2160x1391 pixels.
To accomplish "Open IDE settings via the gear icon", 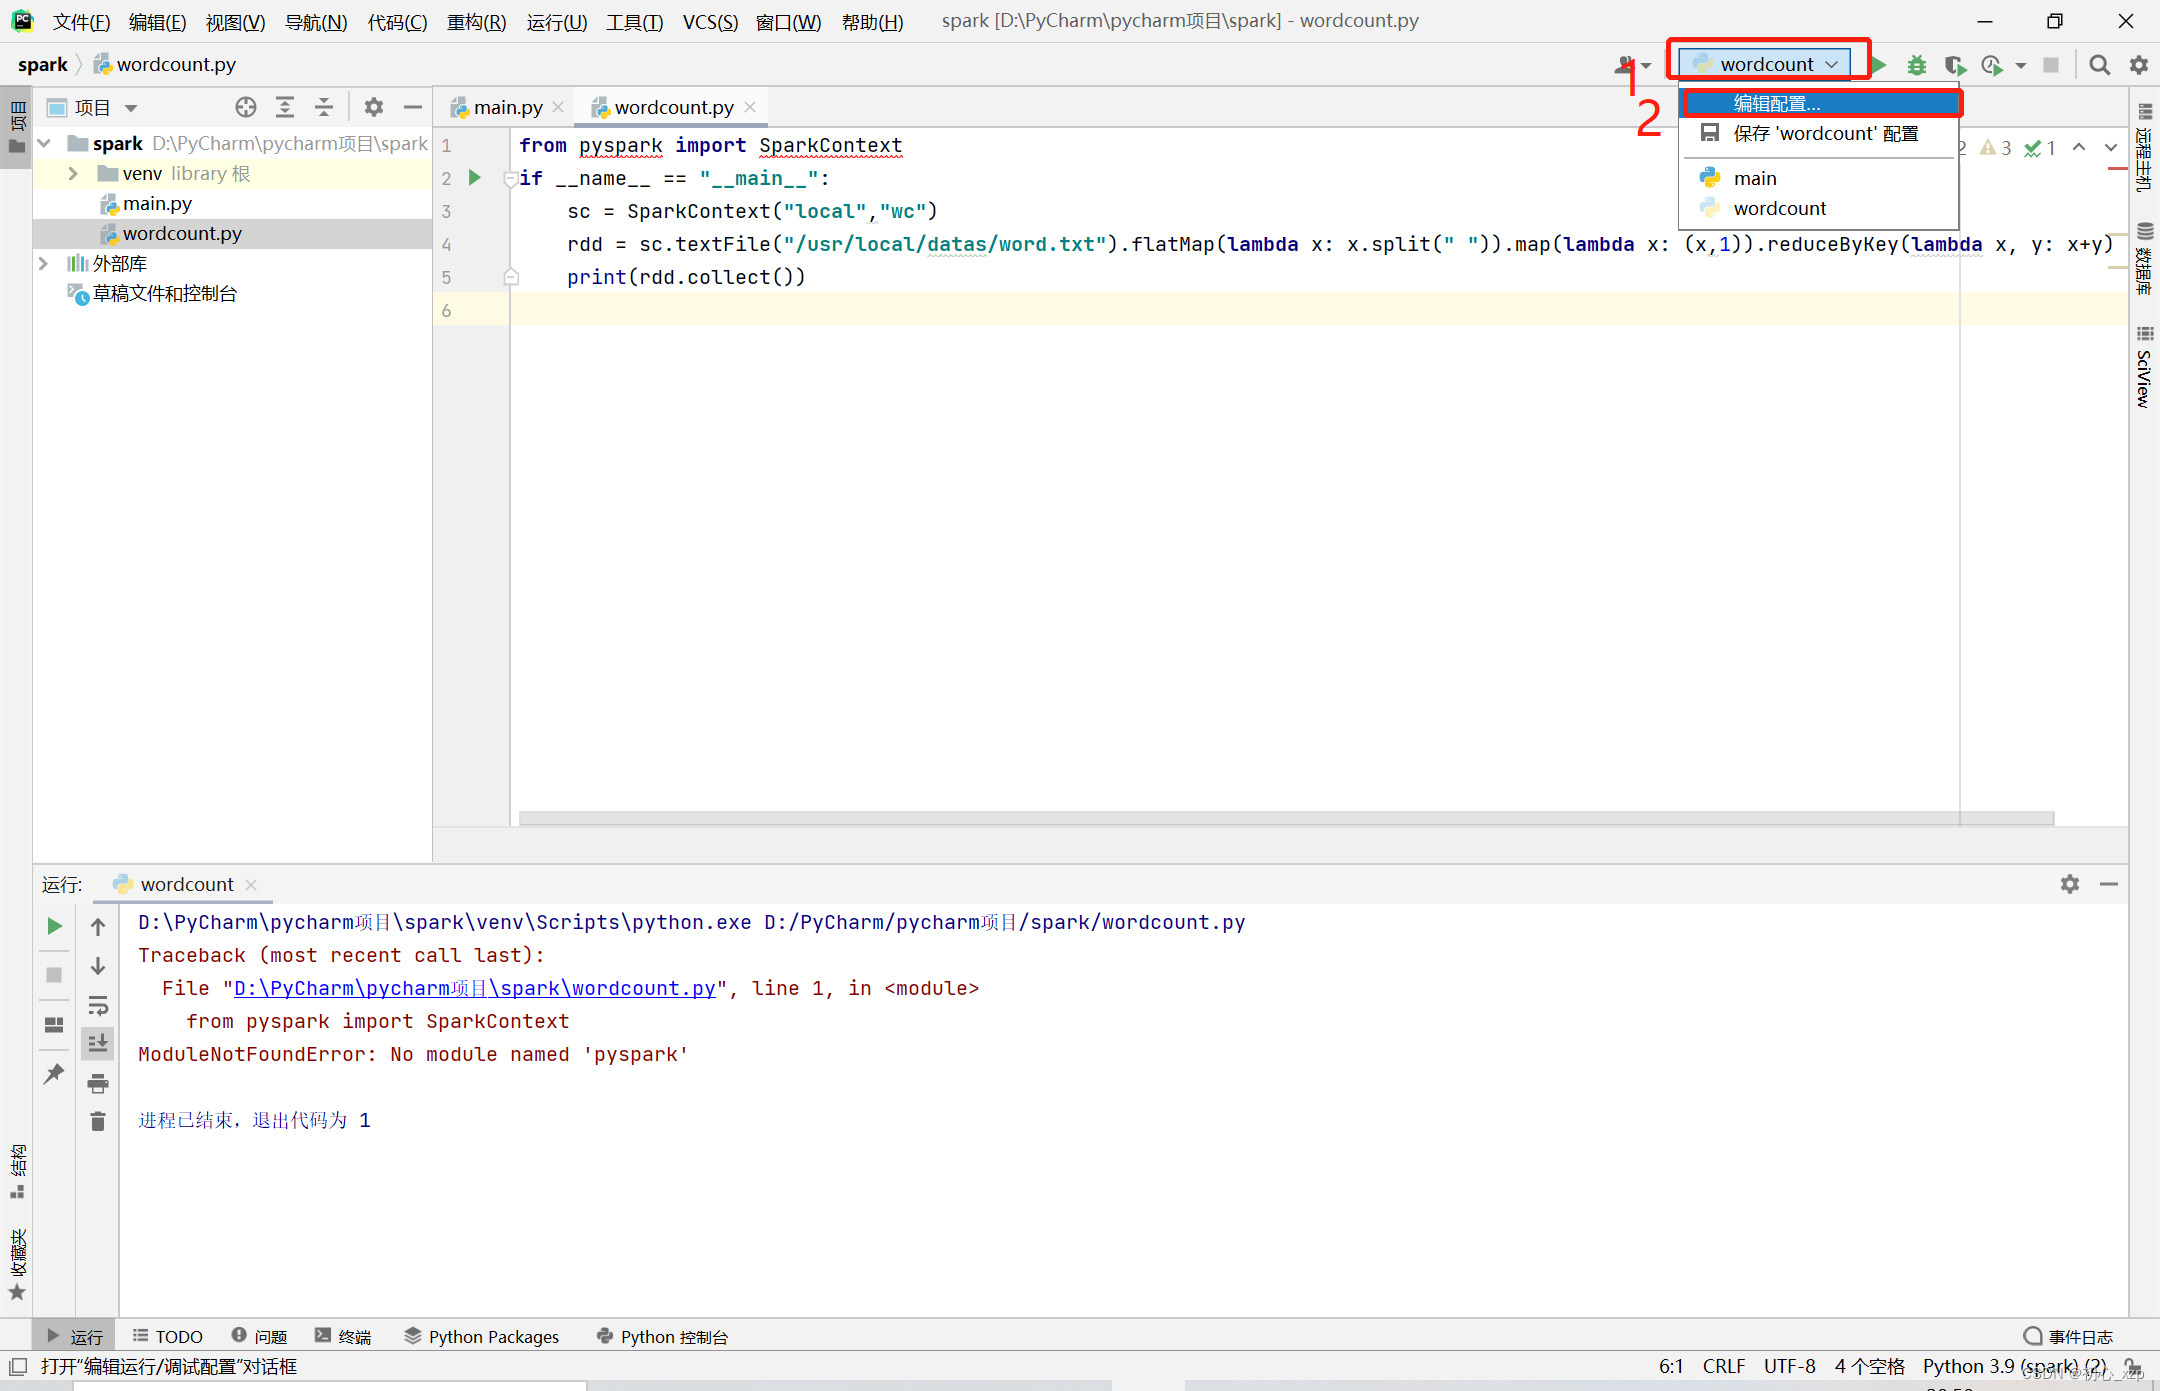I will click(x=2138, y=64).
